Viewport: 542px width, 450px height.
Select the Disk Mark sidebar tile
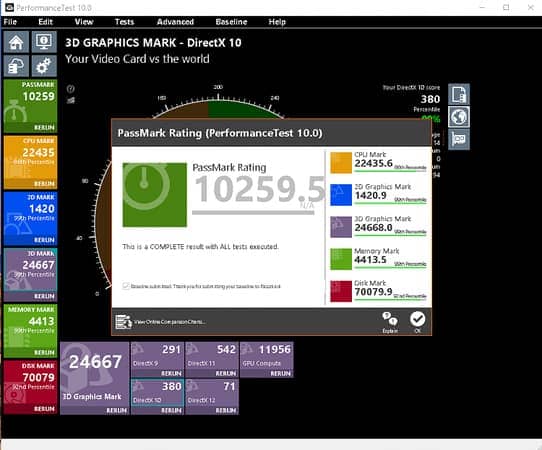[30, 387]
